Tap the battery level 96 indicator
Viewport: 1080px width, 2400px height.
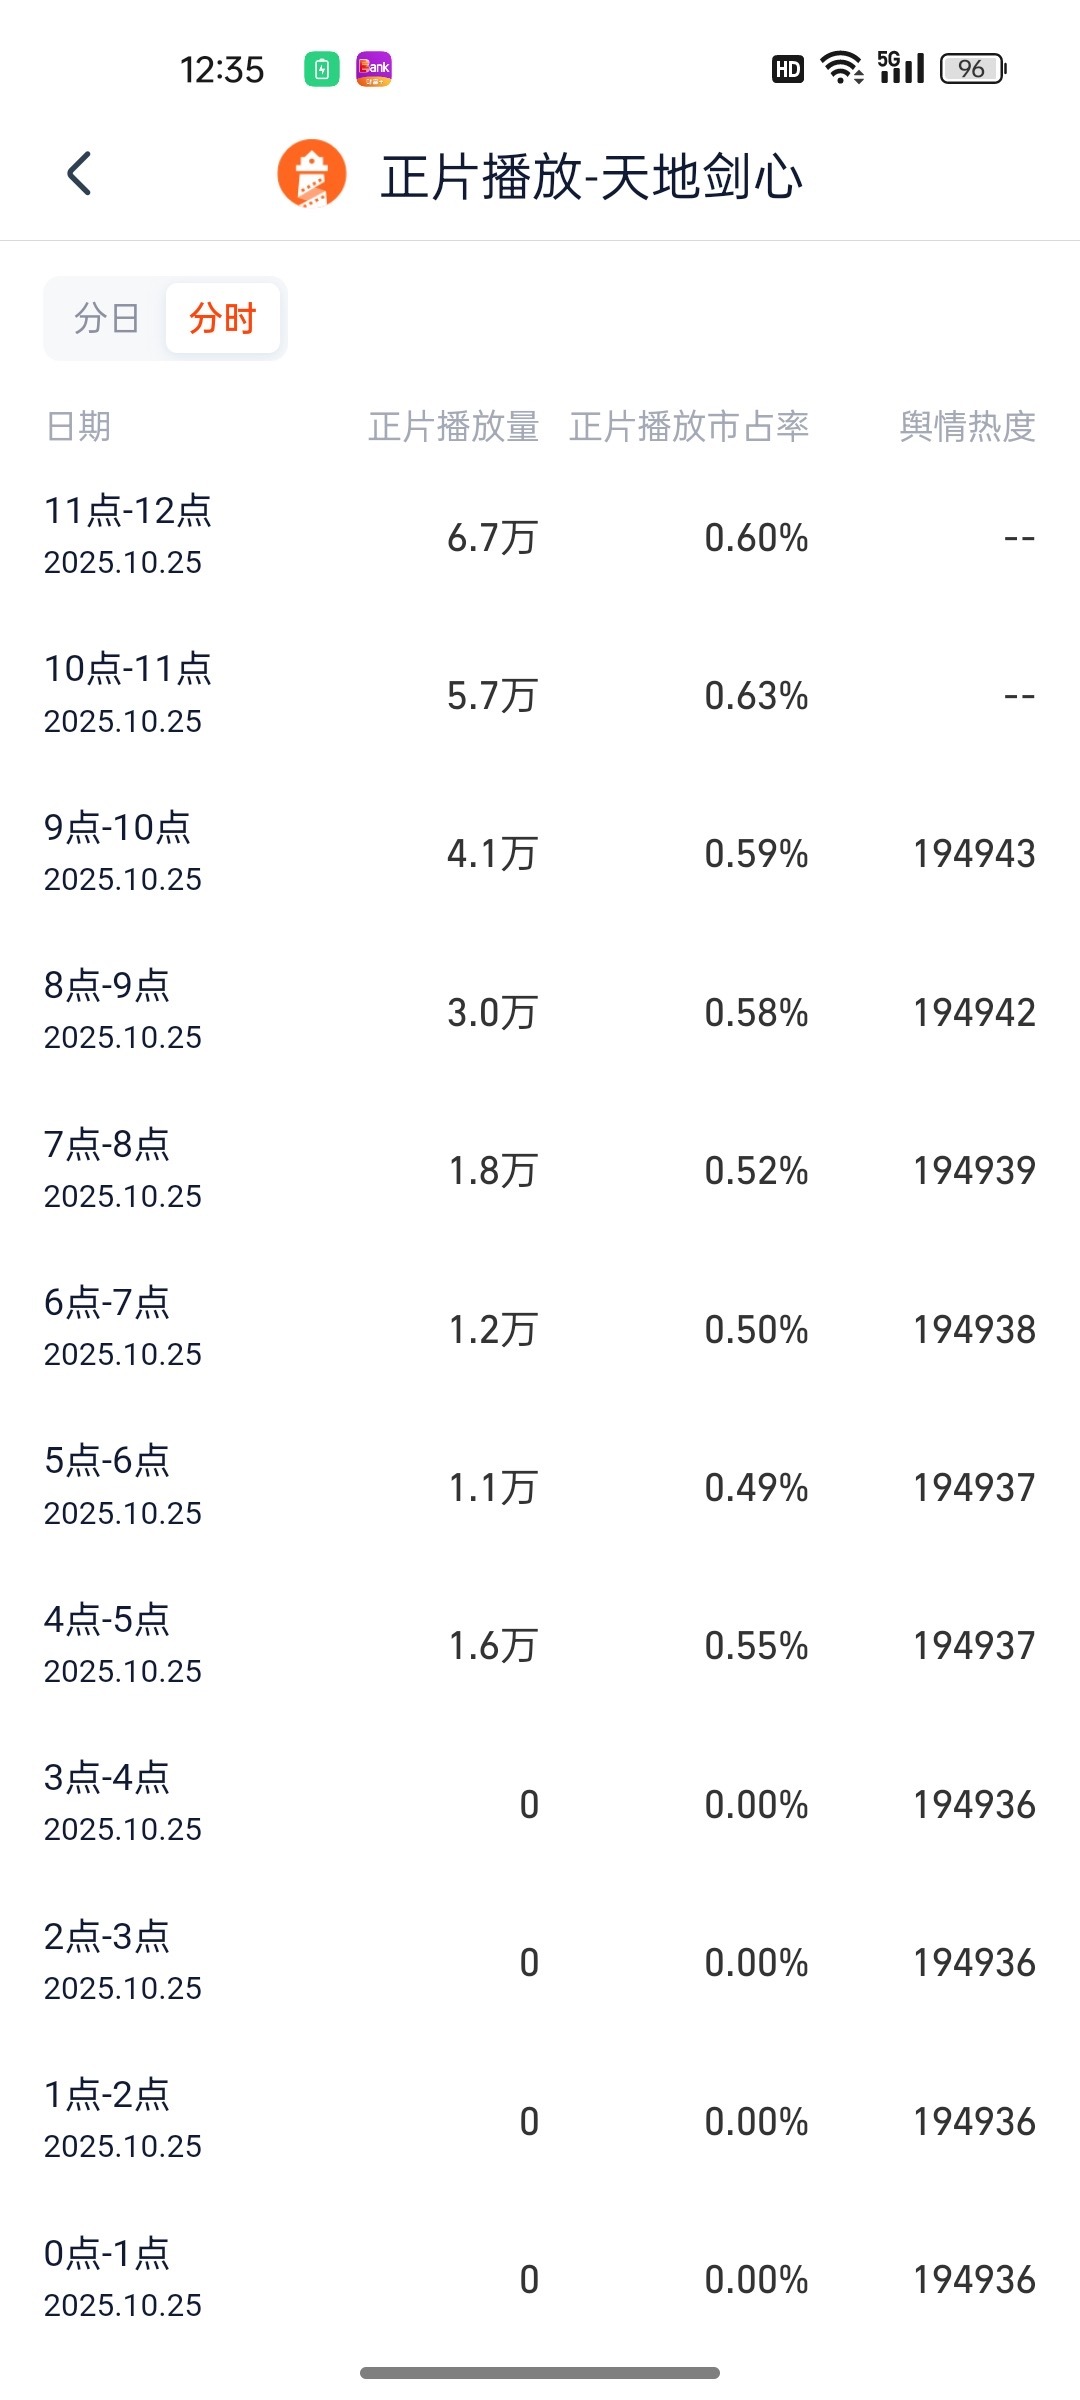click(x=973, y=68)
